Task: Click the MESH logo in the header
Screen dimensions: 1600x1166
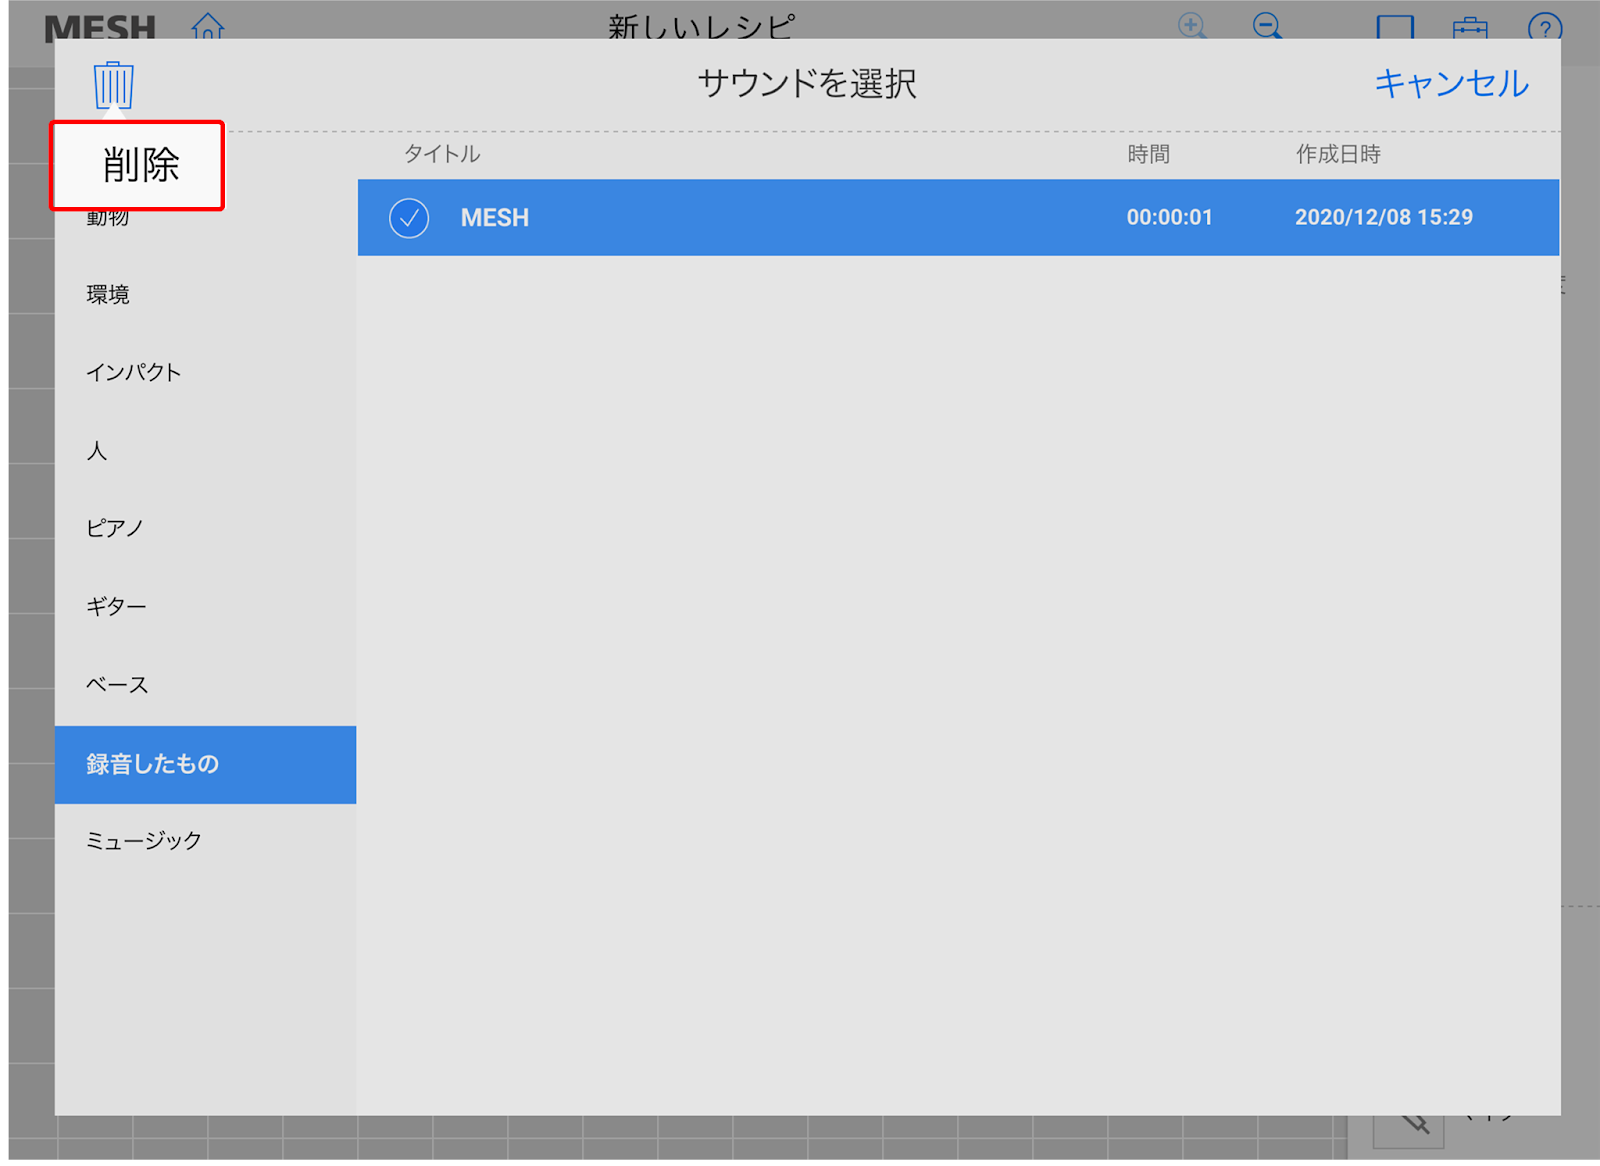Action: [100, 28]
